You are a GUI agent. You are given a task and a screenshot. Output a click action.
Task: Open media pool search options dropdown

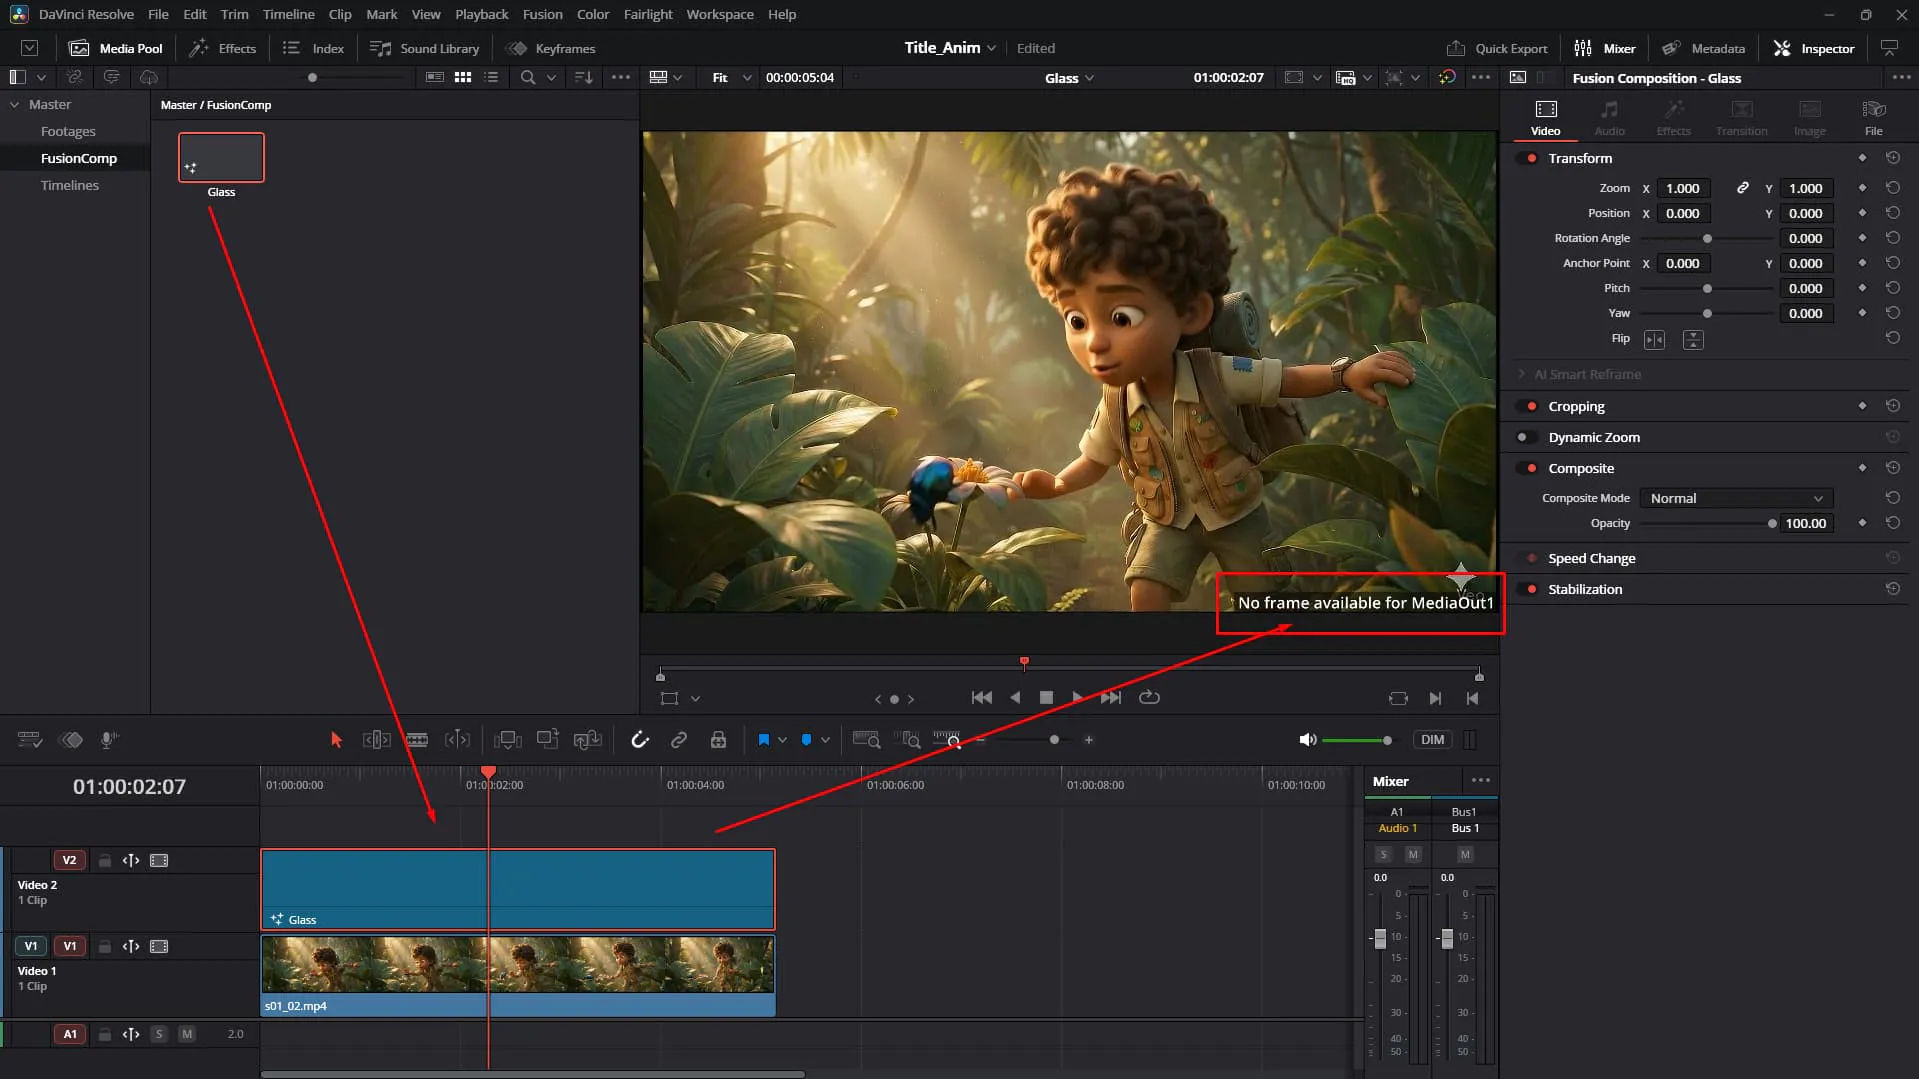pos(551,78)
